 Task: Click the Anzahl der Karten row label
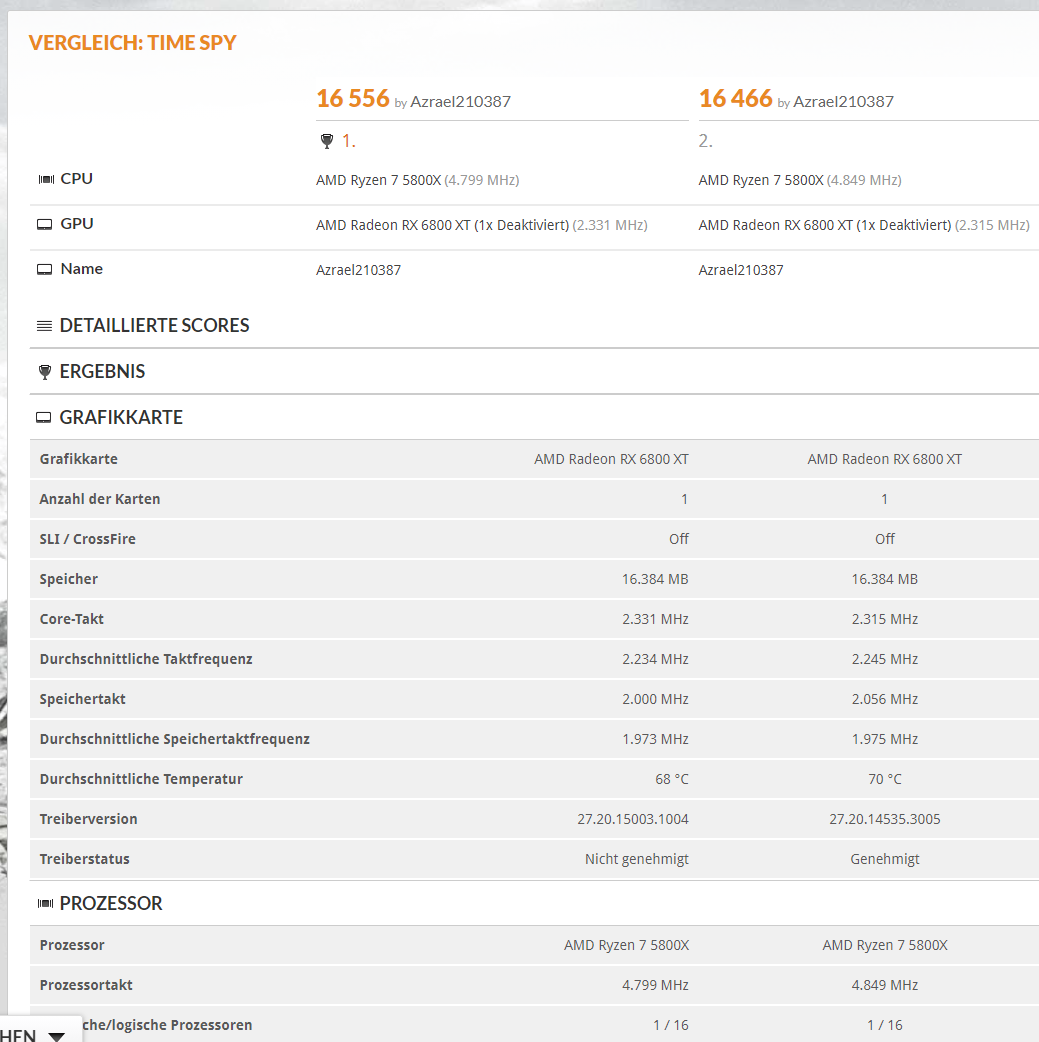coord(100,499)
